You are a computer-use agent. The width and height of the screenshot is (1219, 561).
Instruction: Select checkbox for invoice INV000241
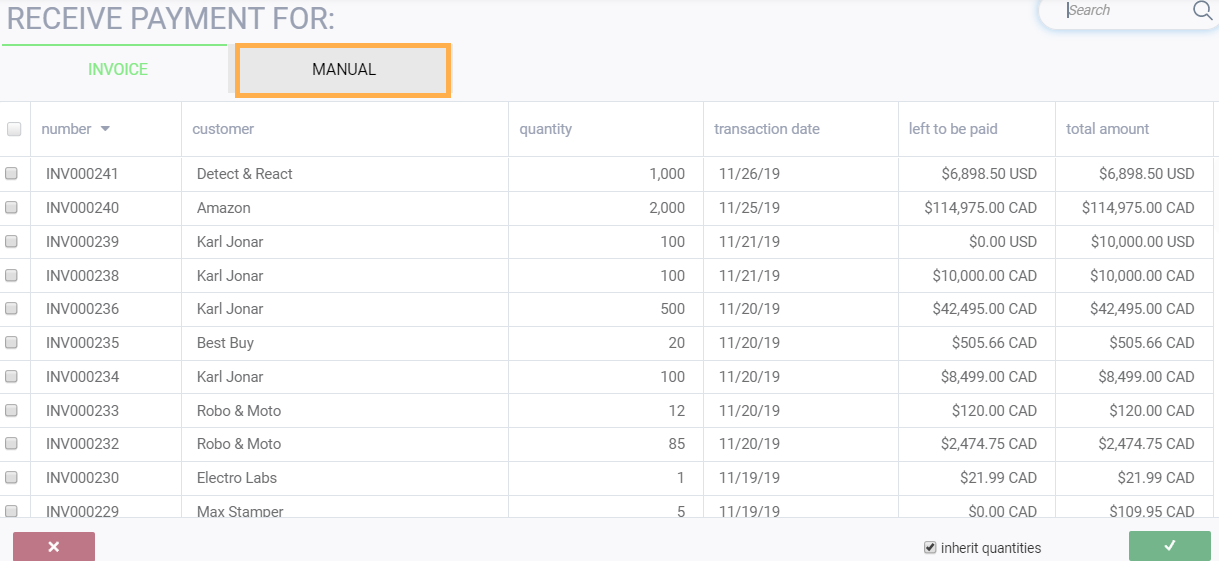[x=12, y=174]
